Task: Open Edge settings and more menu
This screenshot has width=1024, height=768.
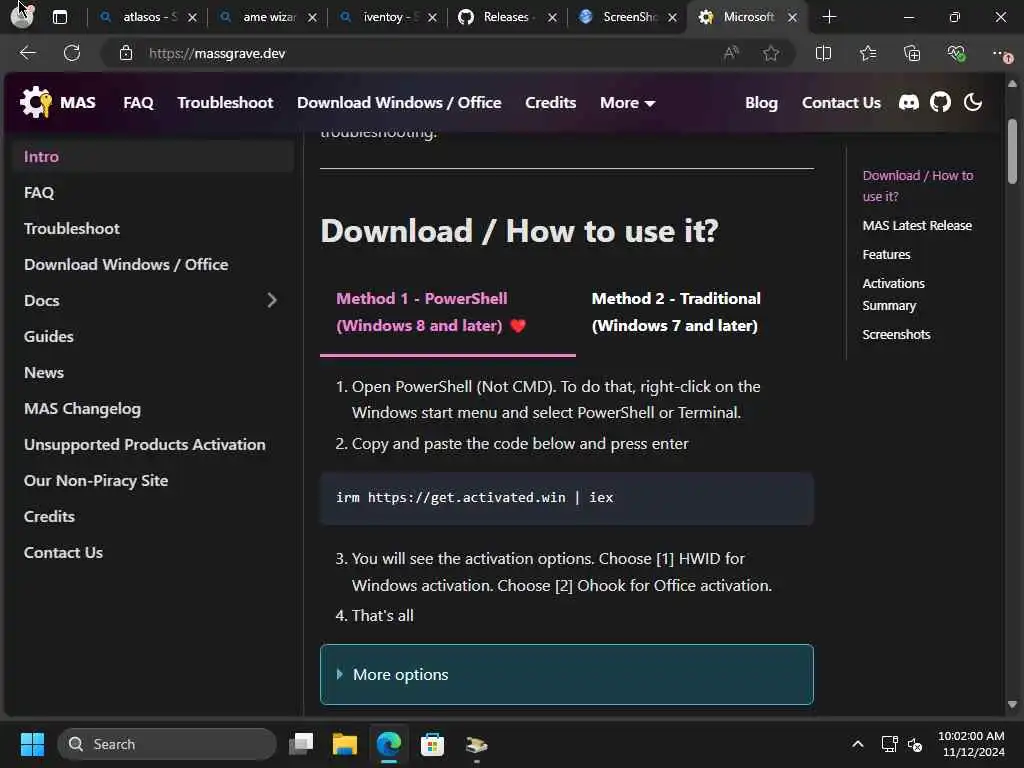Action: 1000,53
